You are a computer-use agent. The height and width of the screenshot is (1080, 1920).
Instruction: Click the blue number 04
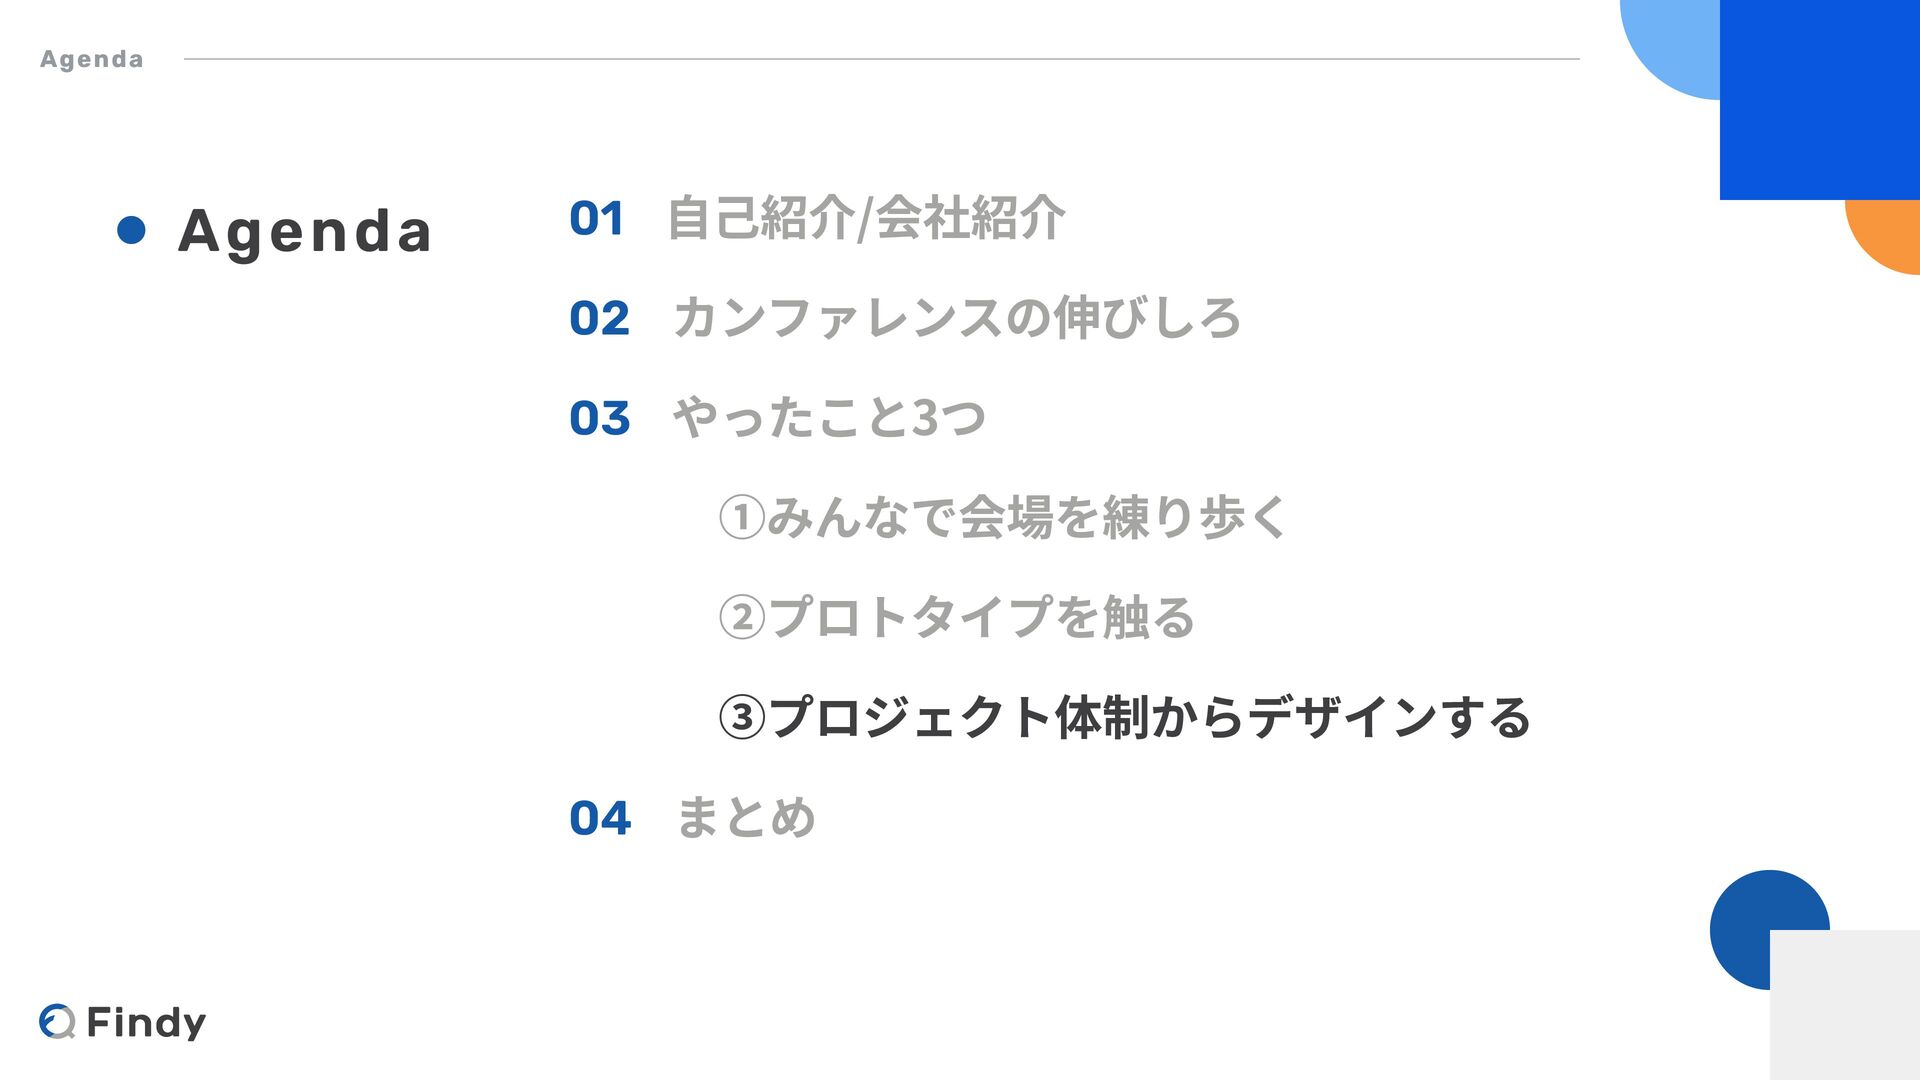tap(600, 818)
